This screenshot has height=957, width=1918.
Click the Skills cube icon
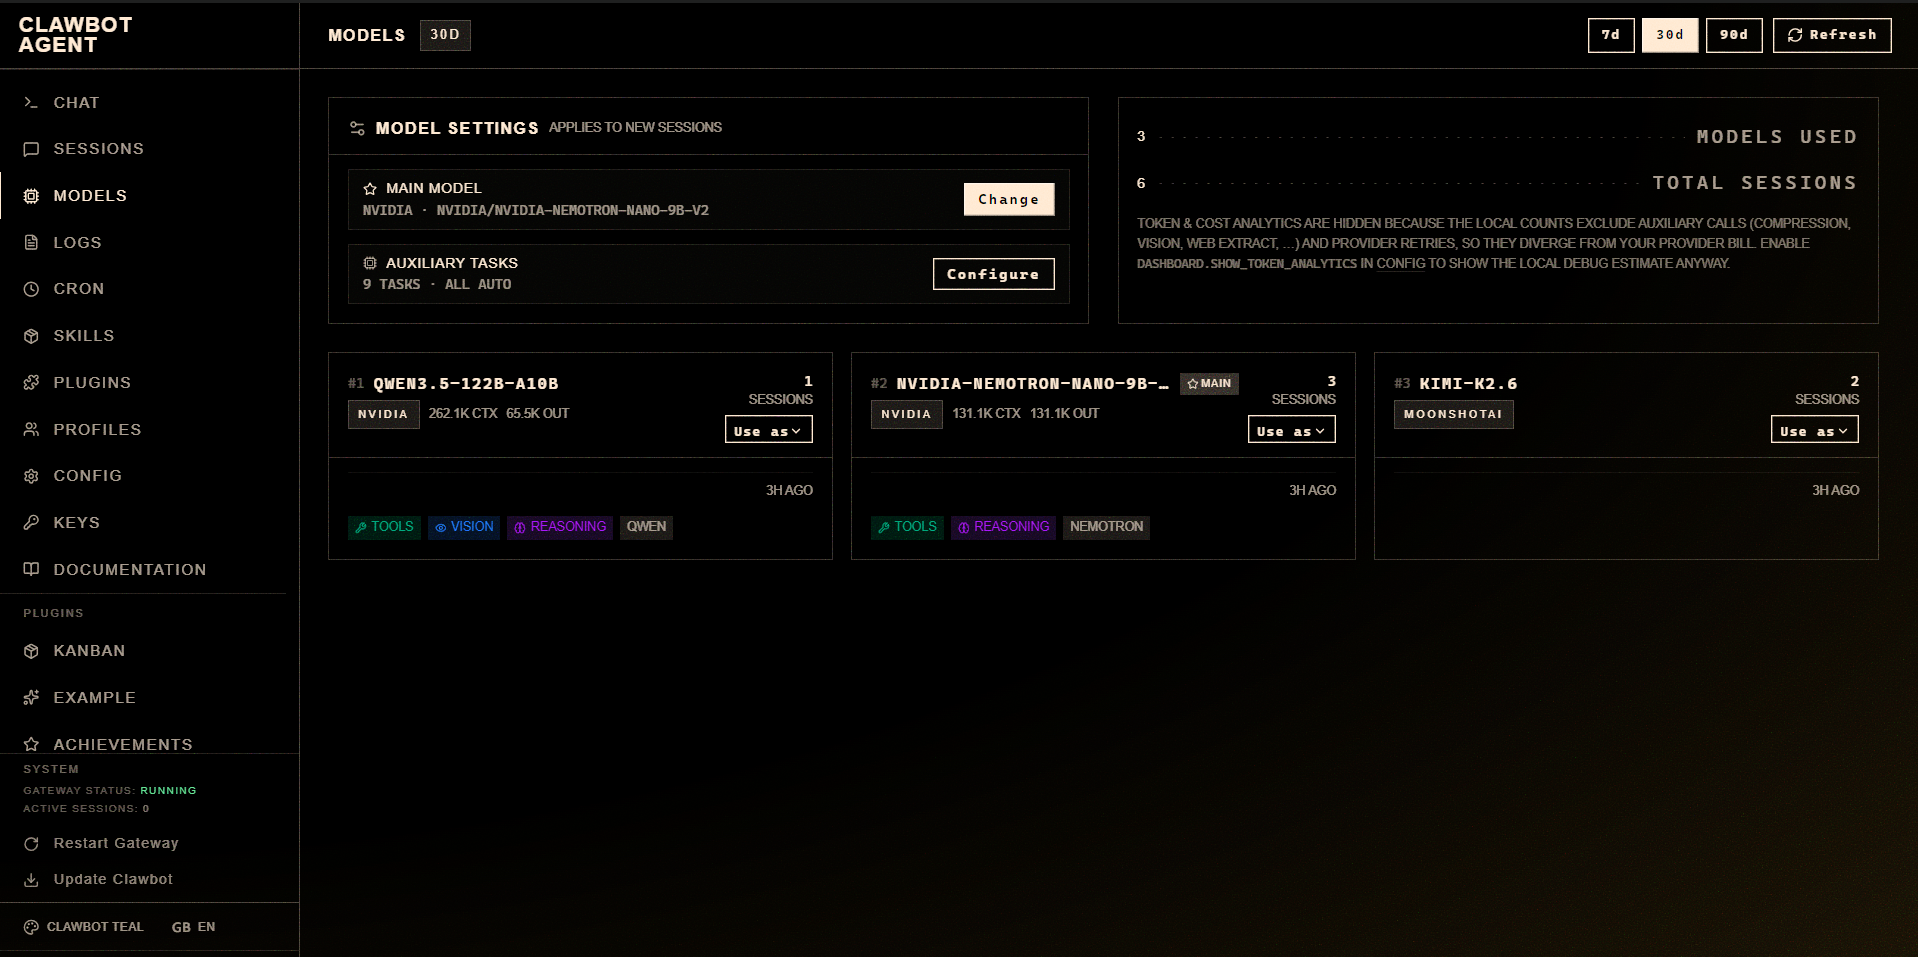[x=31, y=336]
